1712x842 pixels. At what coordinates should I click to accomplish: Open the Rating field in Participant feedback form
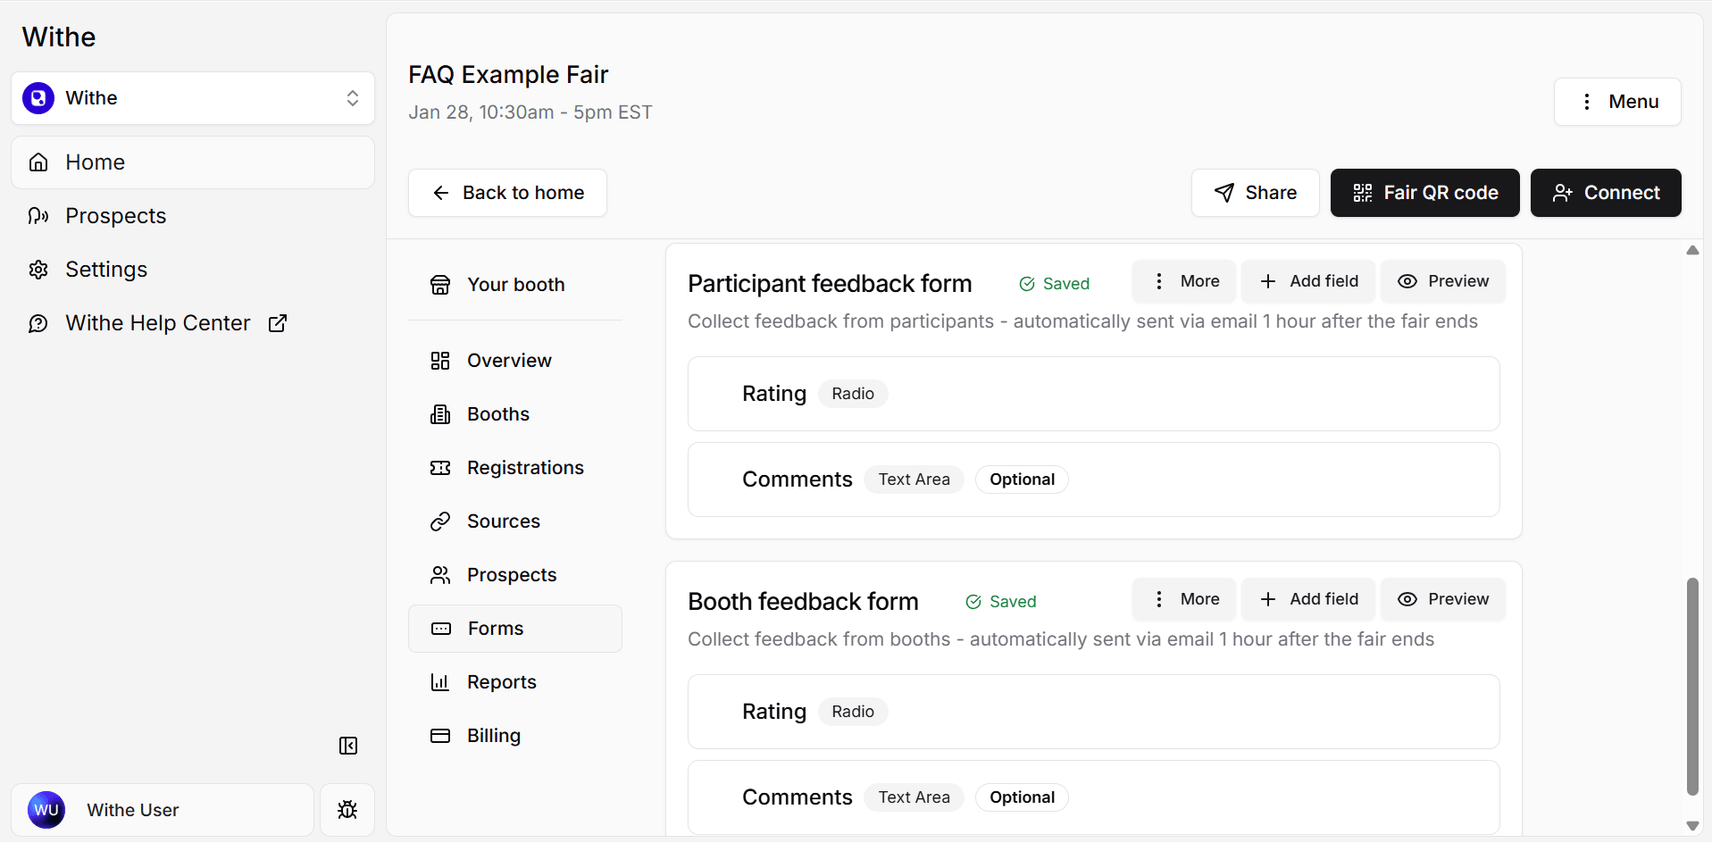tap(1094, 394)
